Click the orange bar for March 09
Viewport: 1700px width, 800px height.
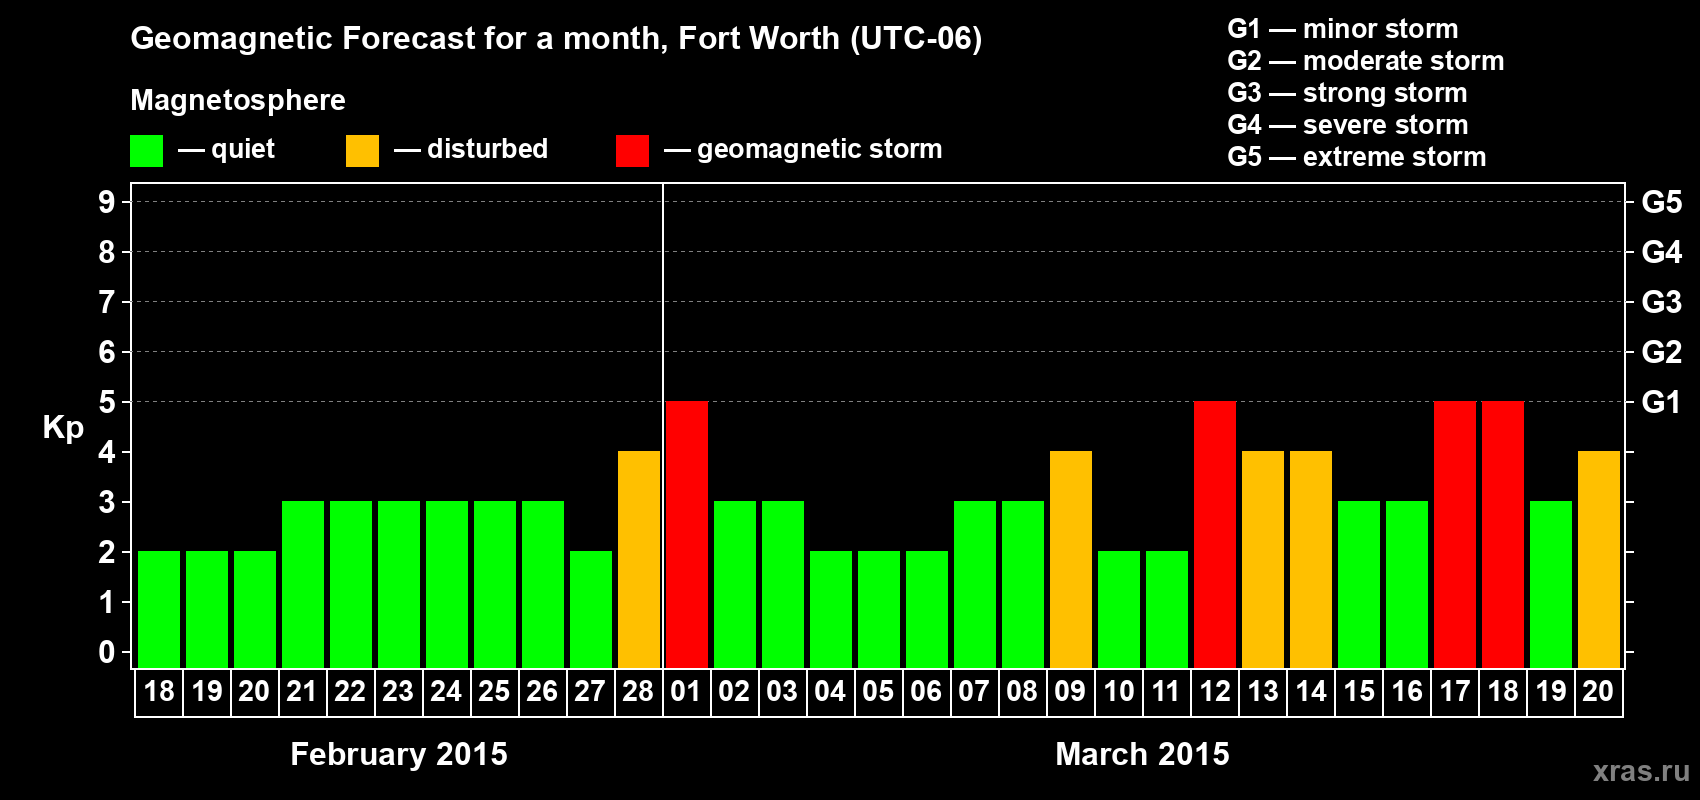coord(1071,559)
